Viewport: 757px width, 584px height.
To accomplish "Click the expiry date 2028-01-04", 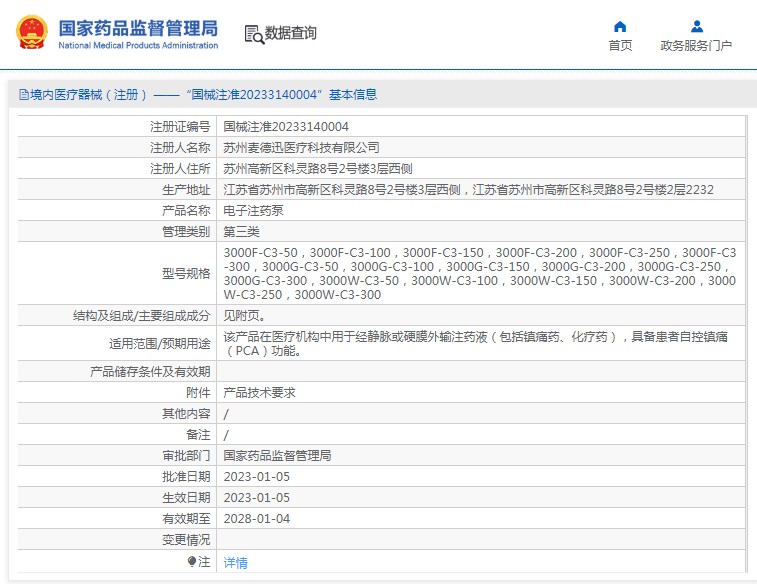I will coord(256,518).
